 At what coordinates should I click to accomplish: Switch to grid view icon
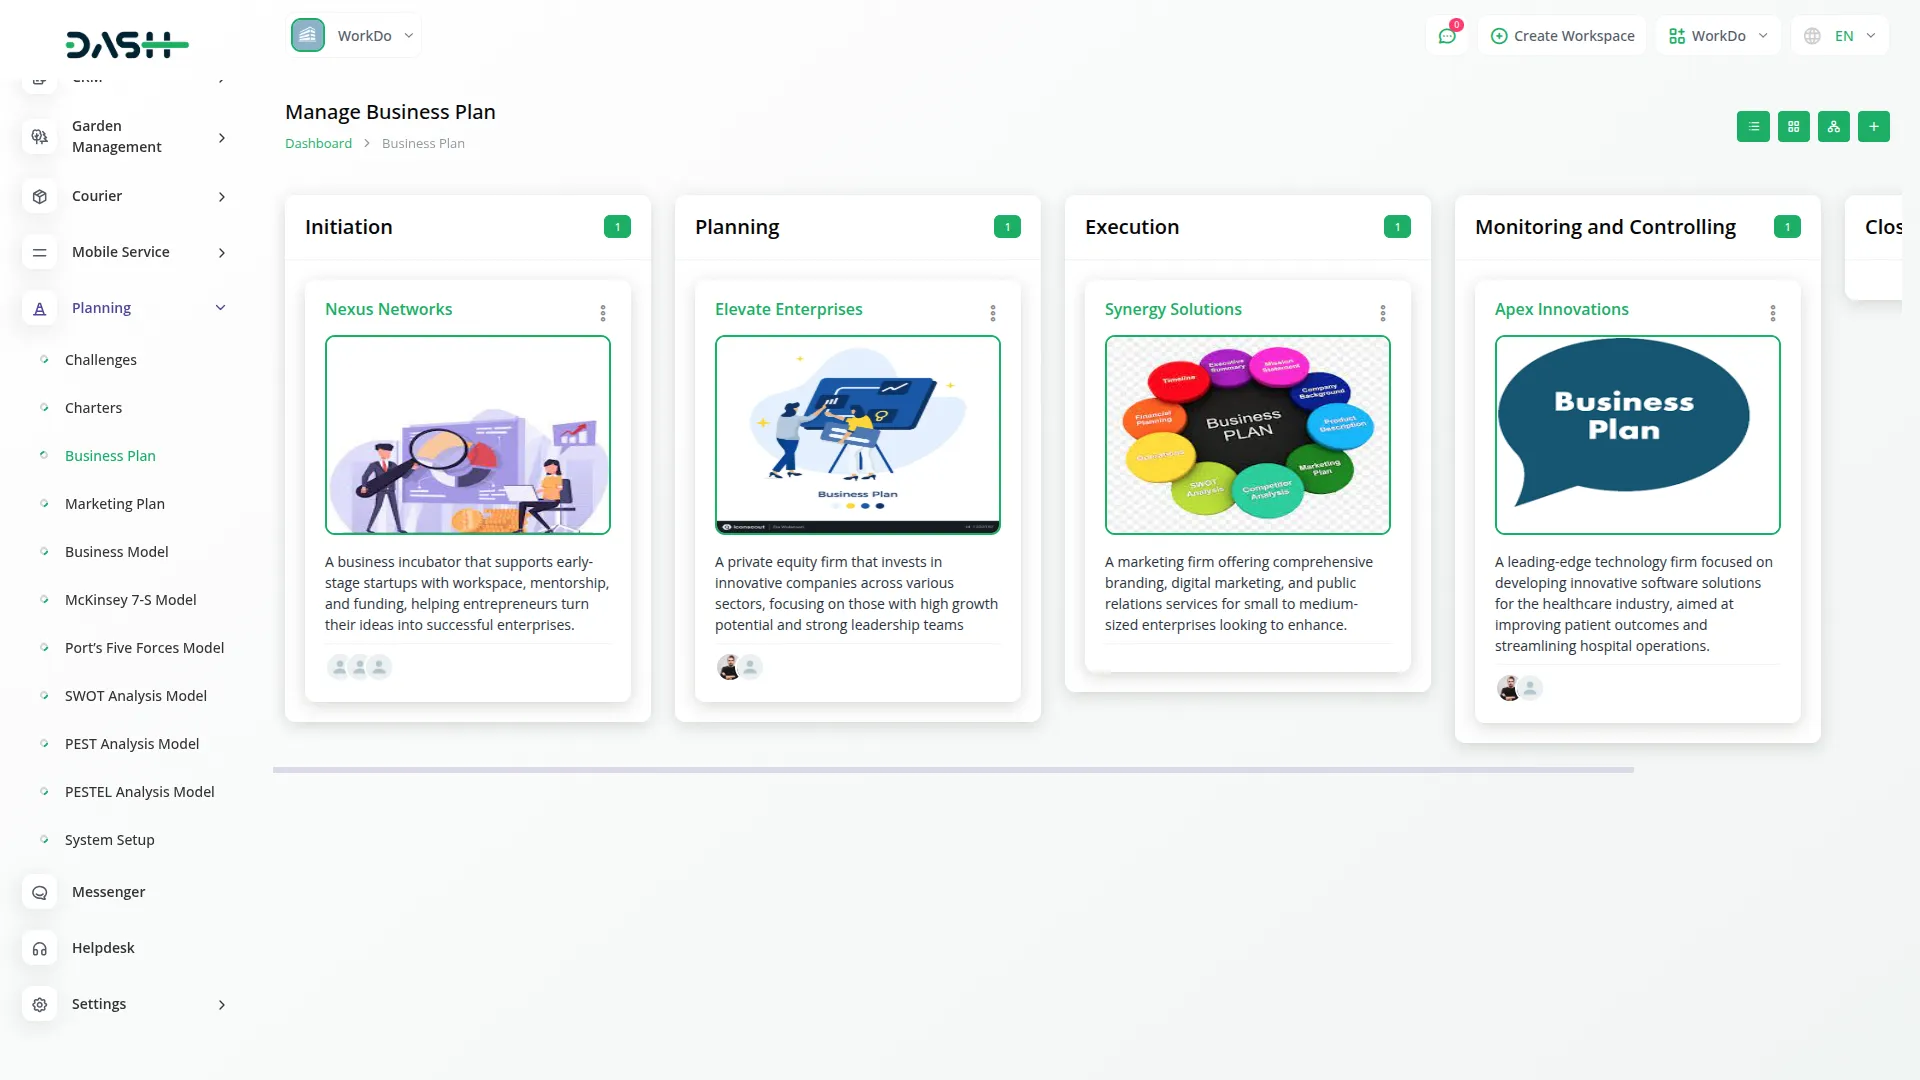coord(1793,127)
